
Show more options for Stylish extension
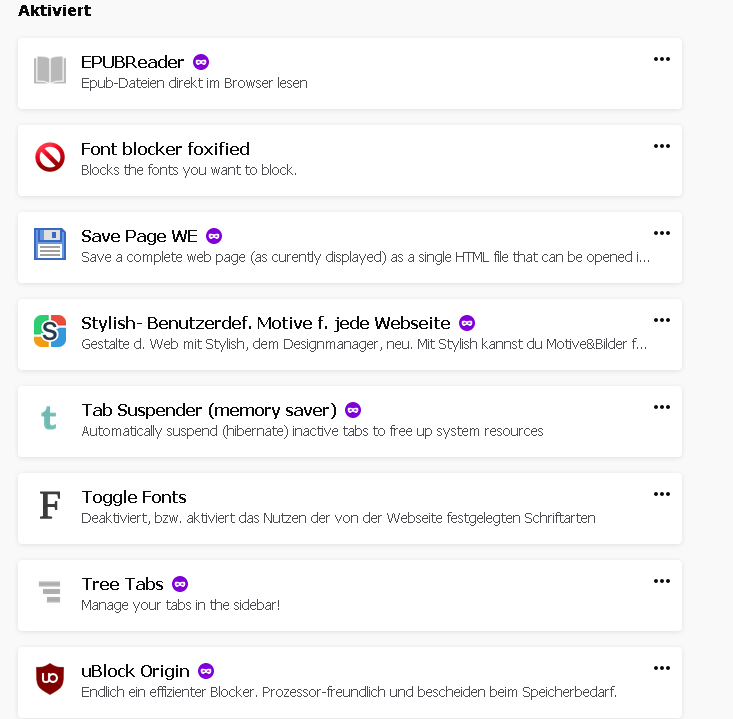[662, 320]
